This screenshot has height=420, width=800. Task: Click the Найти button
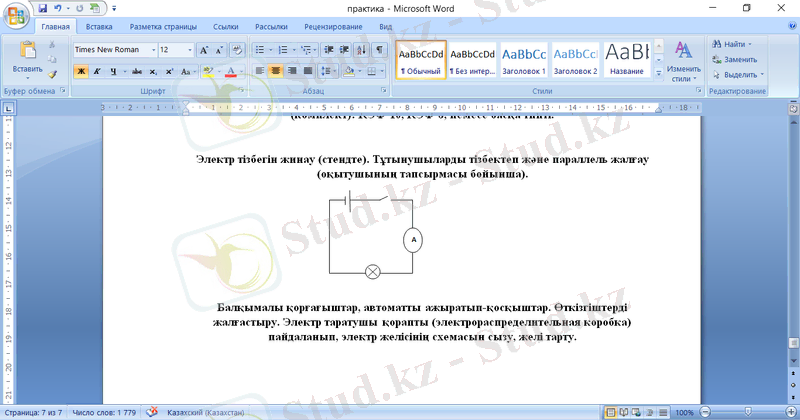(735, 44)
